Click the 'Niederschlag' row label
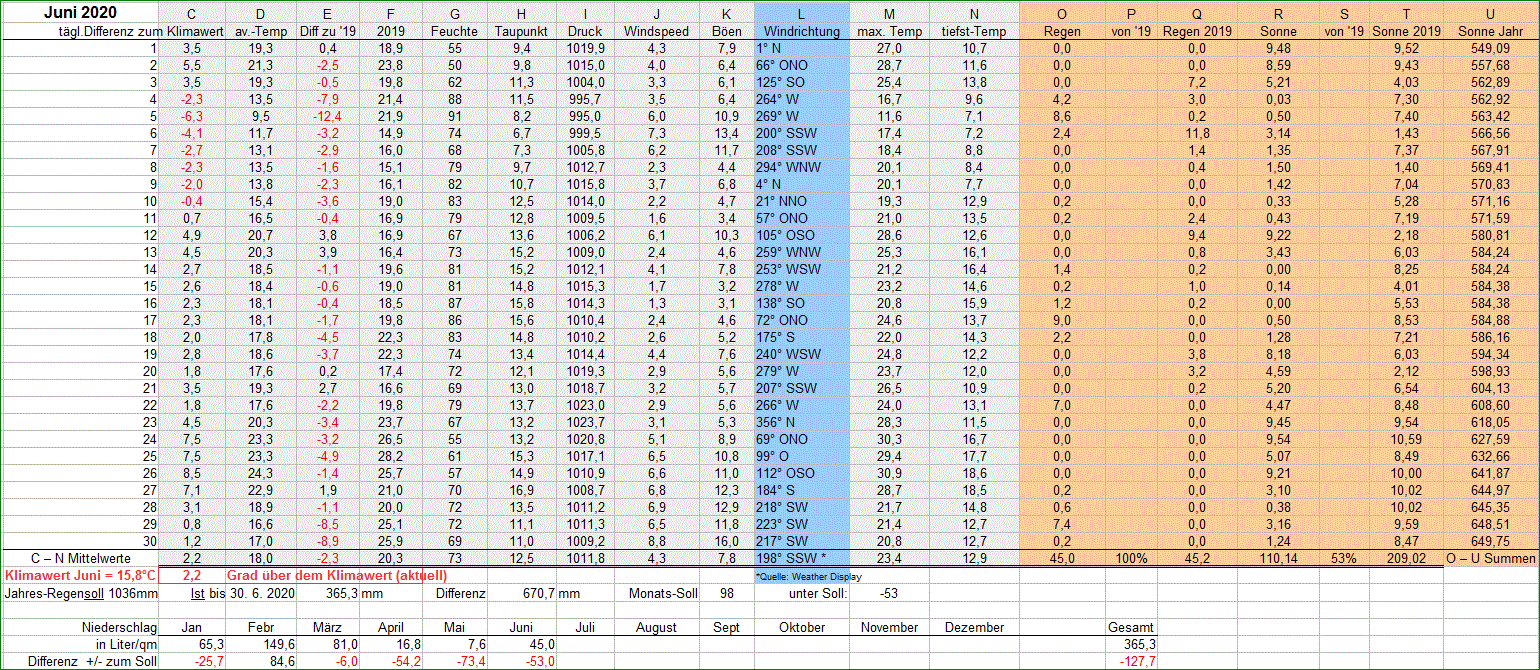Image resolution: width=1540 pixels, height=670 pixels. (119, 627)
